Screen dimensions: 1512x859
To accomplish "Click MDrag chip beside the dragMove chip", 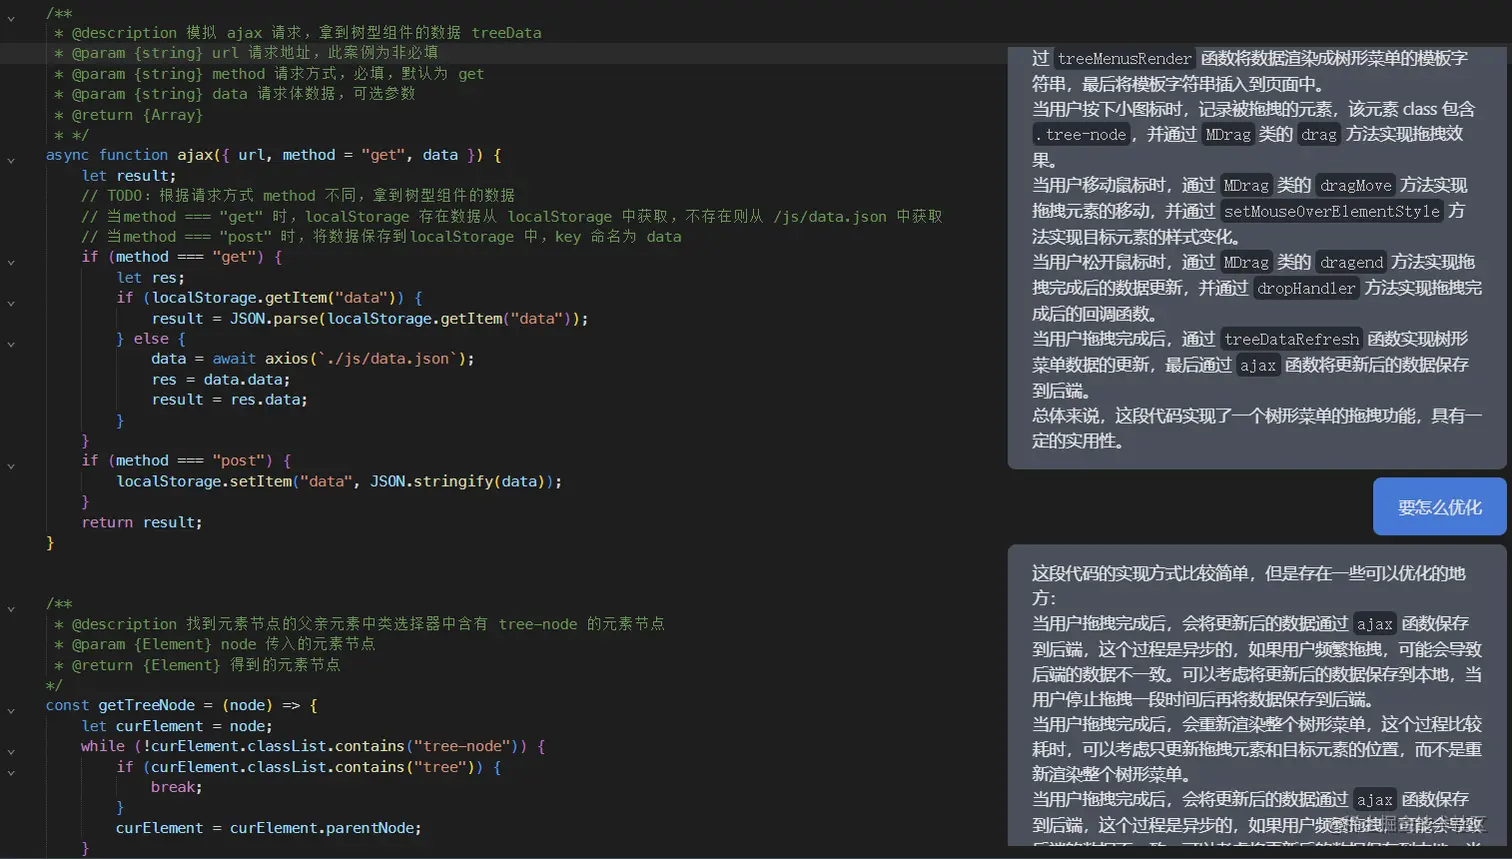I will [x=1246, y=186].
